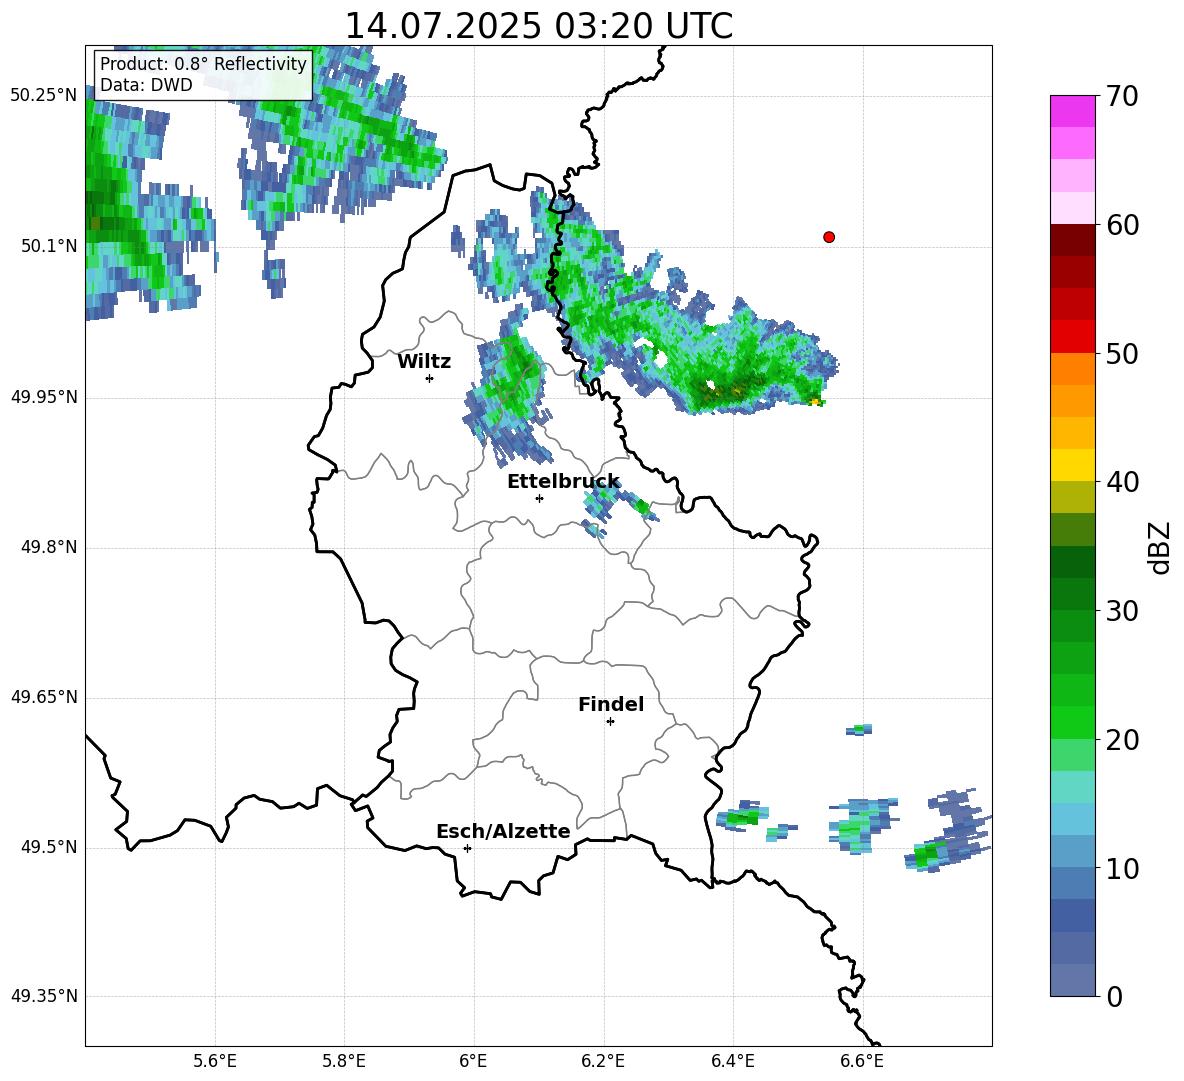
Task: Click the 49.5°N latitude label
Action: 49,846
